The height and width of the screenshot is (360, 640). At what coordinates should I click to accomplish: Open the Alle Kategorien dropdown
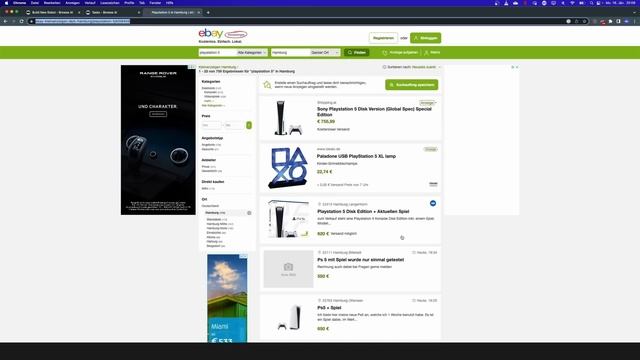(x=252, y=53)
